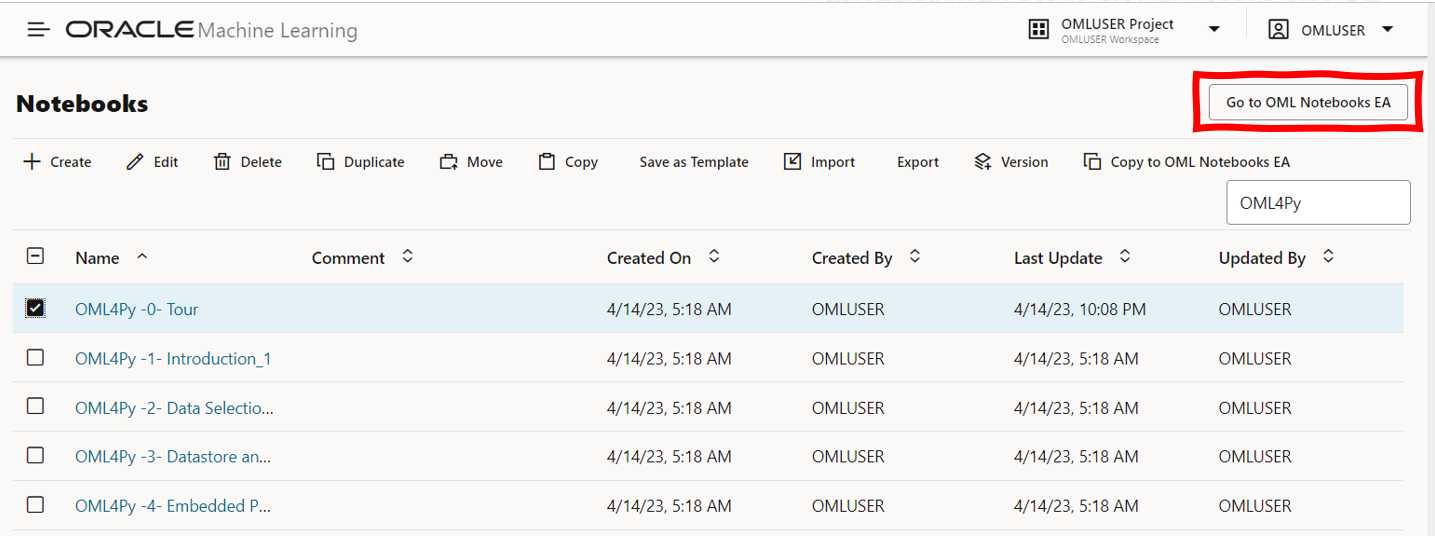This screenshot has width=1435, height=538.
Task: Click Export in the toolbar
Action: tap(917, 162)
